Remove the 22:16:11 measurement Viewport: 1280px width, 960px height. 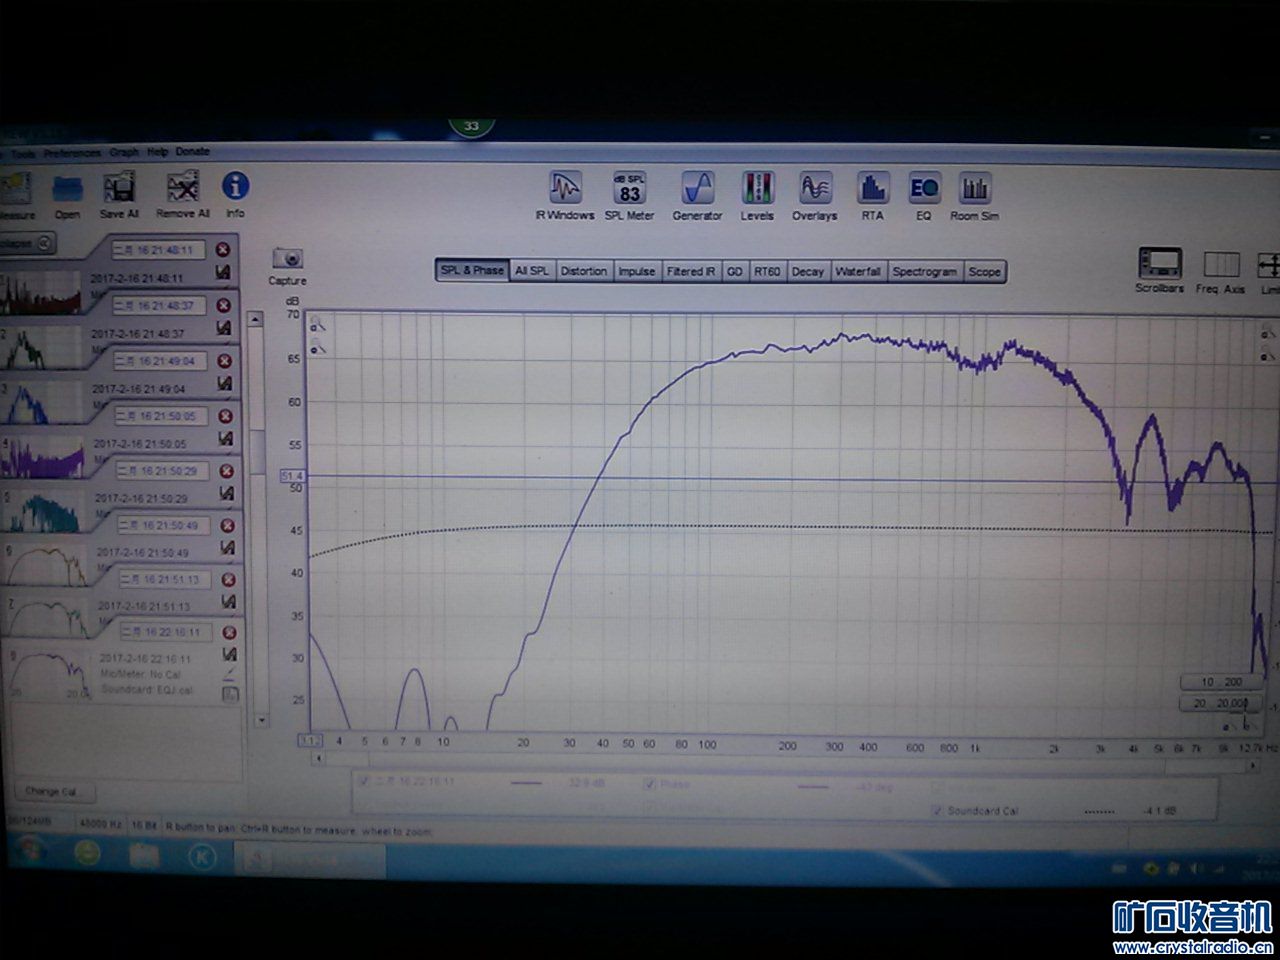[228, 633]
